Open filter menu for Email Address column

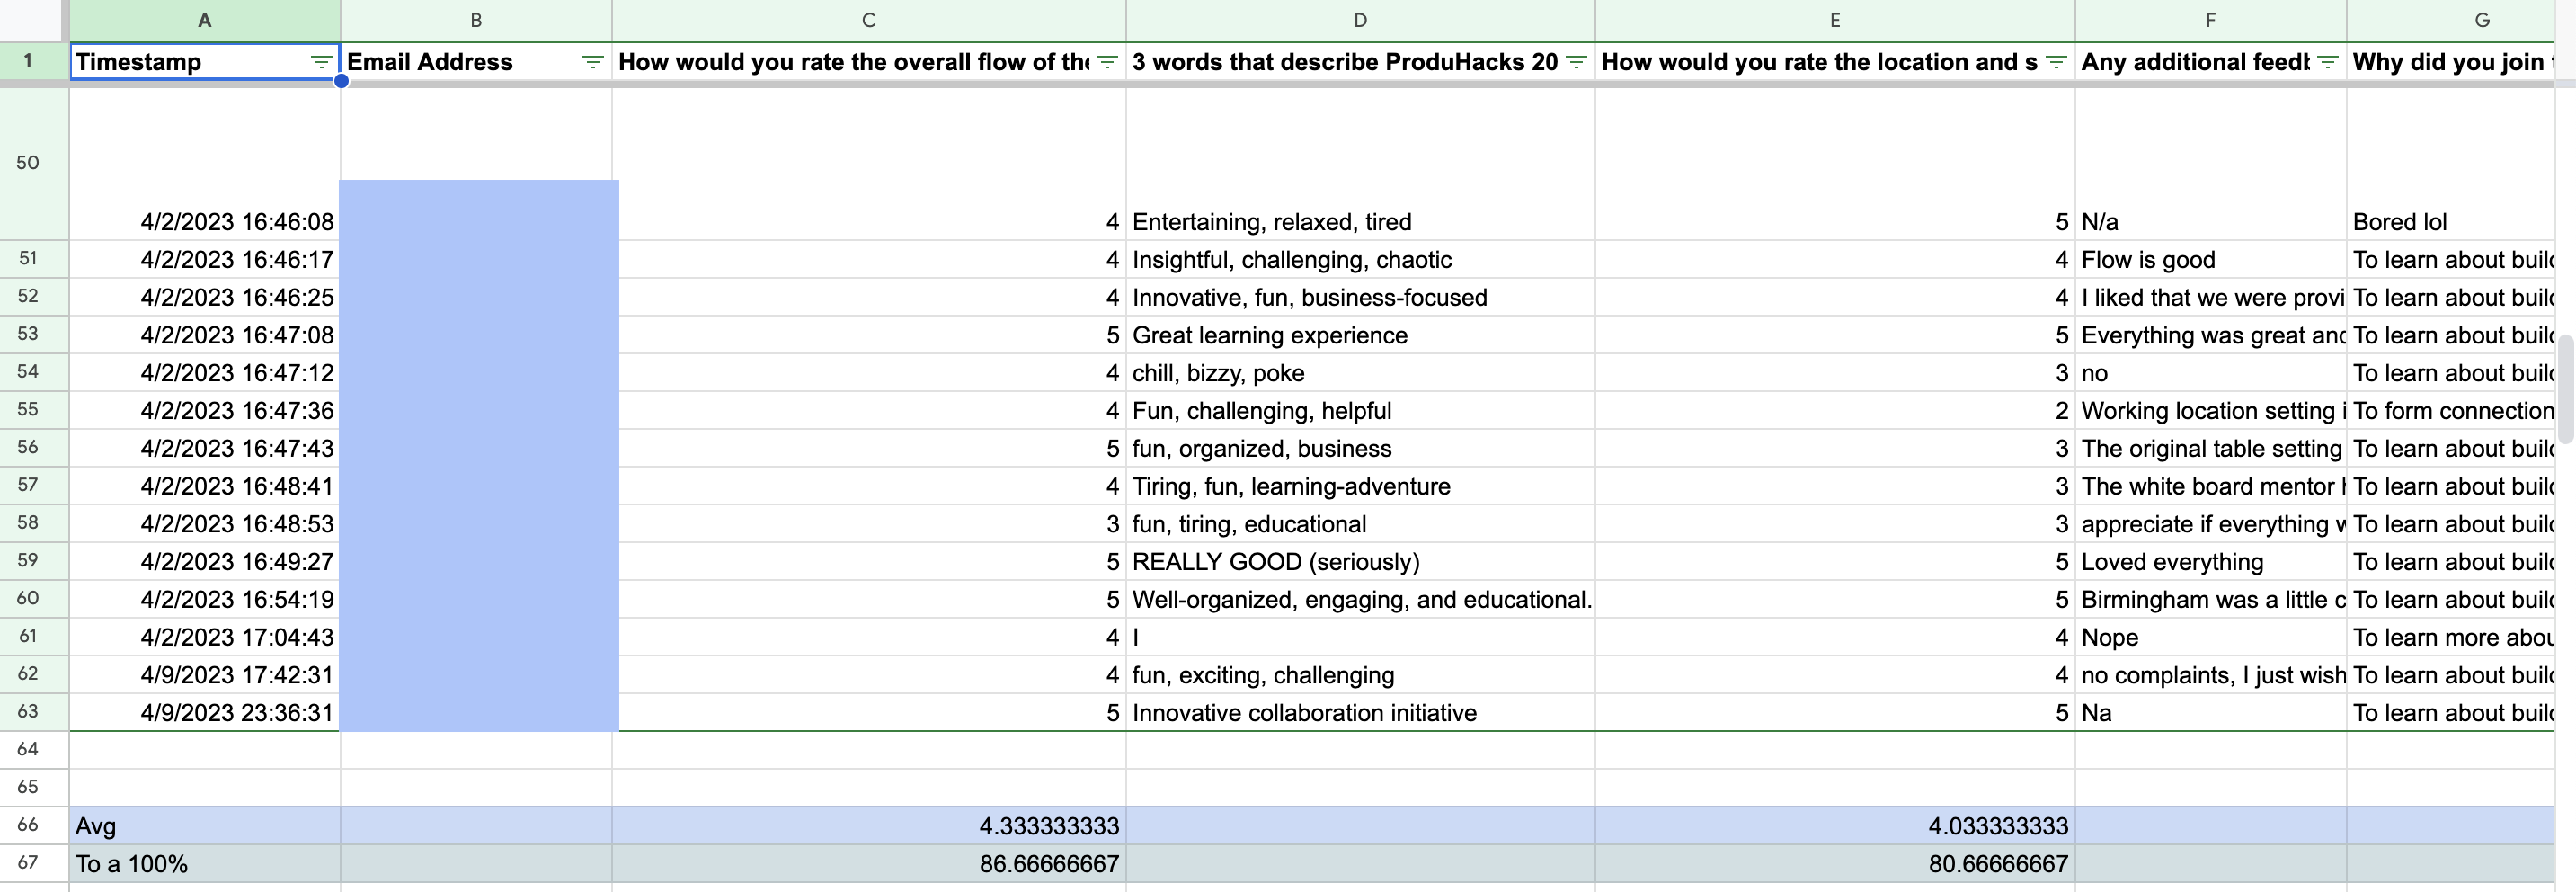[x=592, y=62]
